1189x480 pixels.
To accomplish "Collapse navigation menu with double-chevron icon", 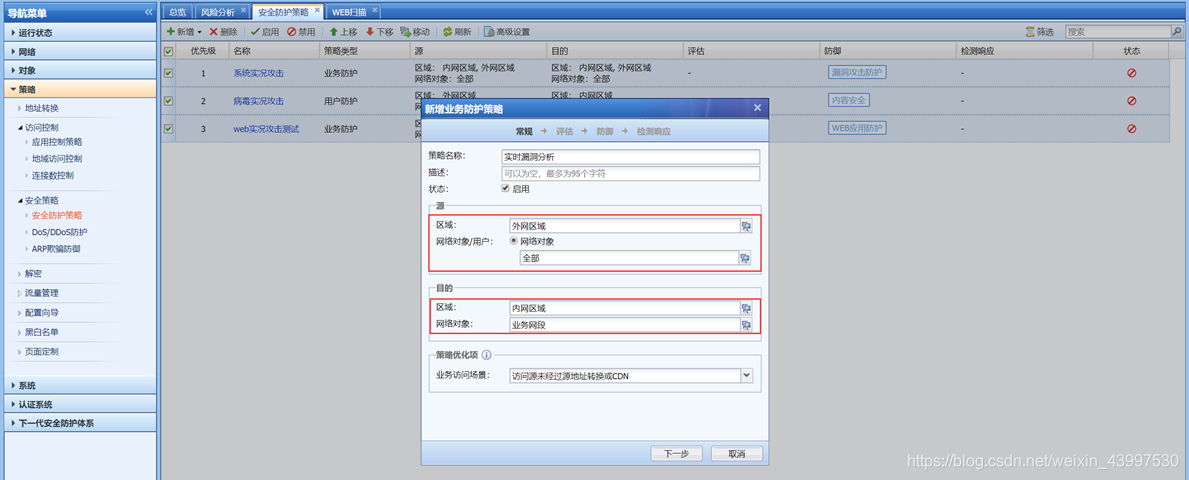I will (x=148, y=12).
